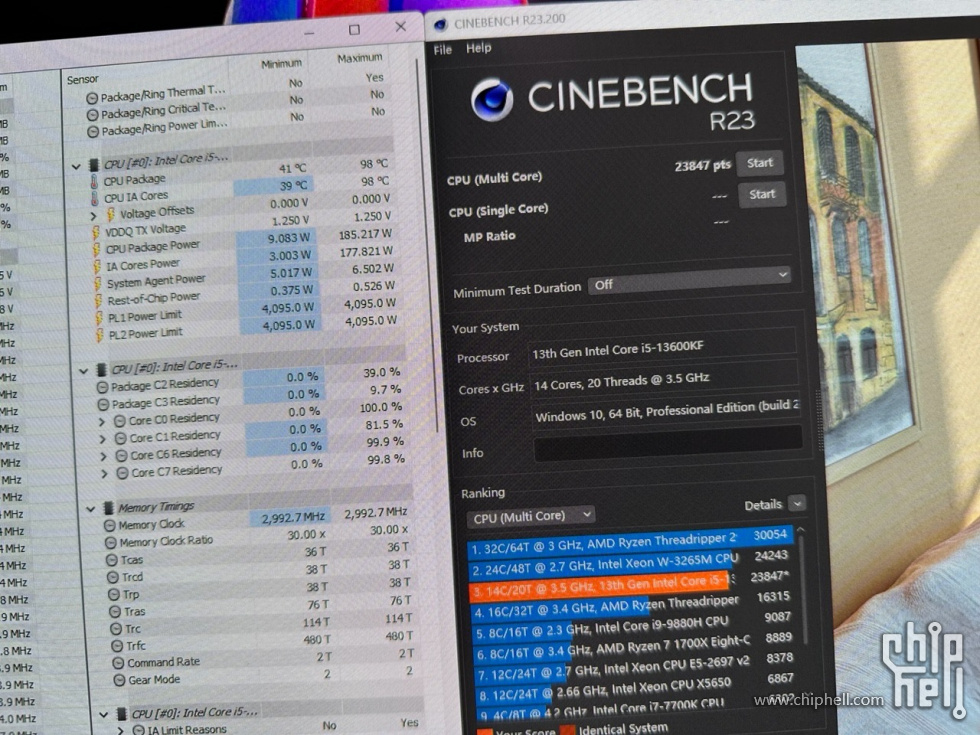The image size is (980, 735).
Task: Maximize the sensor window
Action: click(354, 29)
